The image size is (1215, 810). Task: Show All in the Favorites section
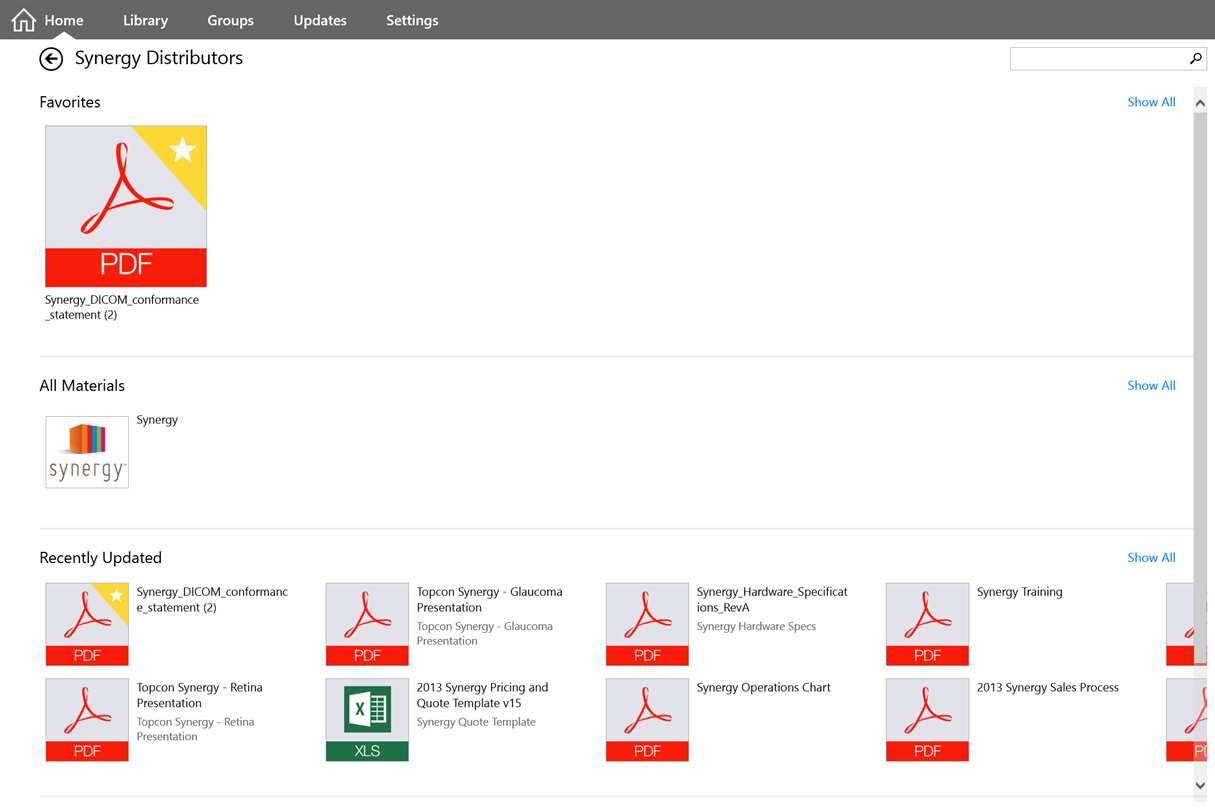tap(1151, 102)
